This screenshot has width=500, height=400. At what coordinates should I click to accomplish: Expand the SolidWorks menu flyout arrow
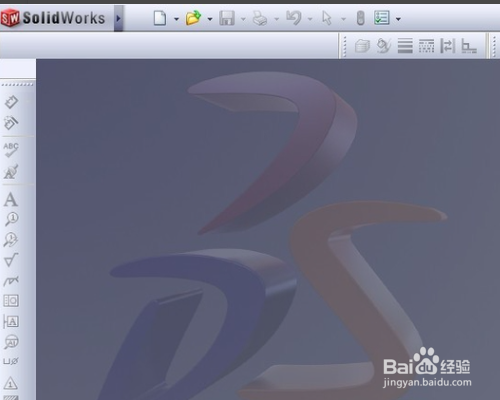click(118, 18)
